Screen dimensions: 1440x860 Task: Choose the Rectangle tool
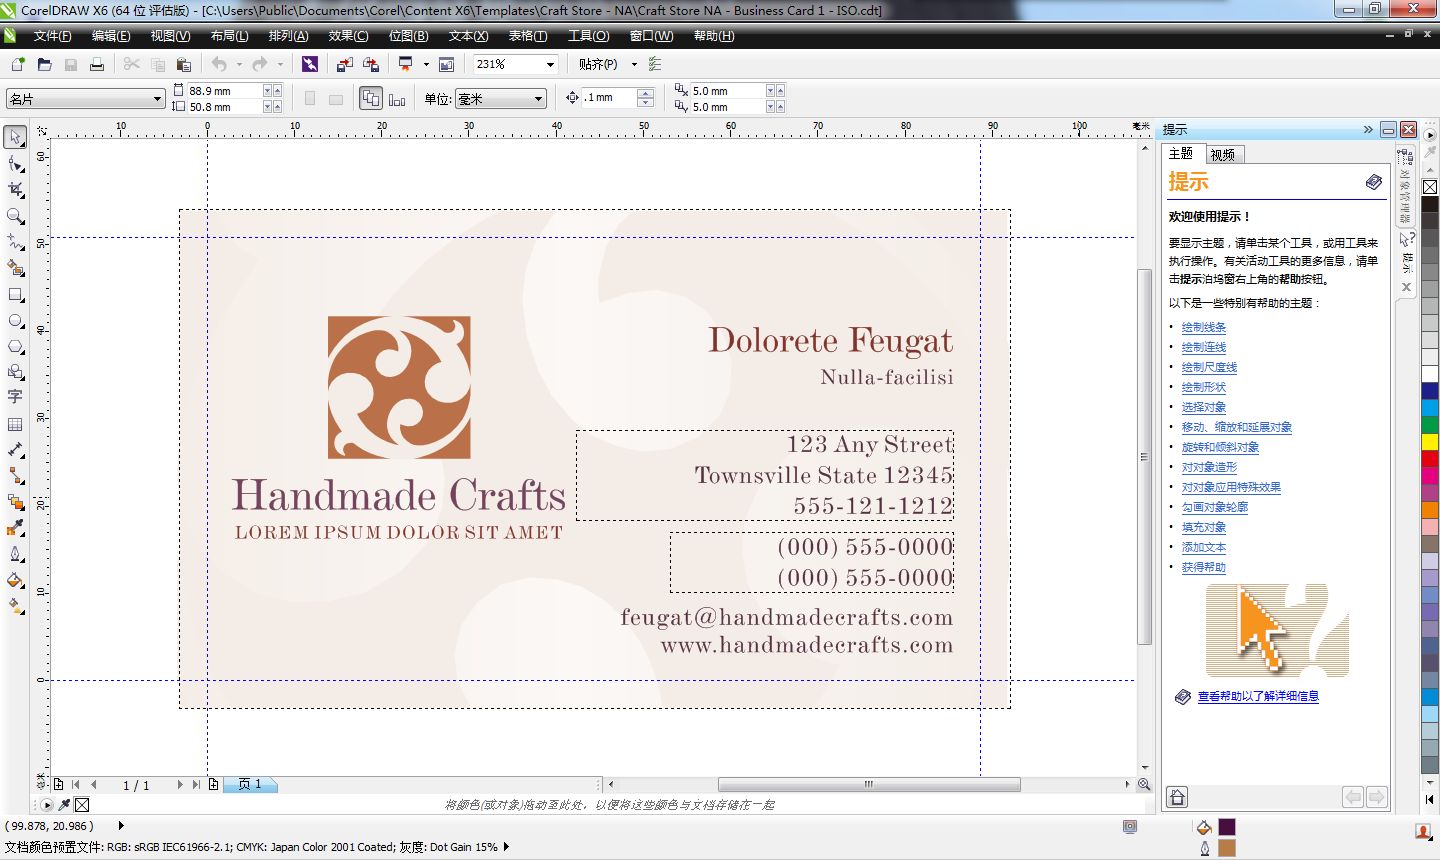point(15,295)
